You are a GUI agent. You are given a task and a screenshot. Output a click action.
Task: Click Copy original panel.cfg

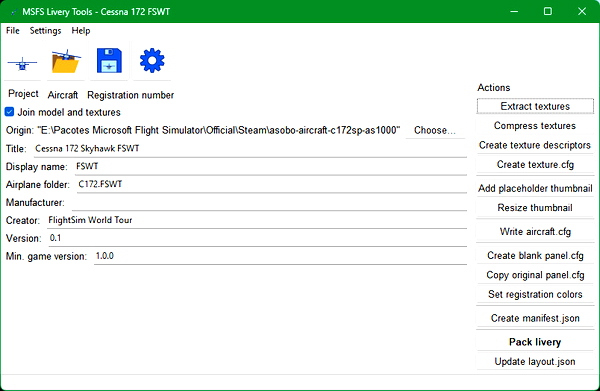pos(535,275)
